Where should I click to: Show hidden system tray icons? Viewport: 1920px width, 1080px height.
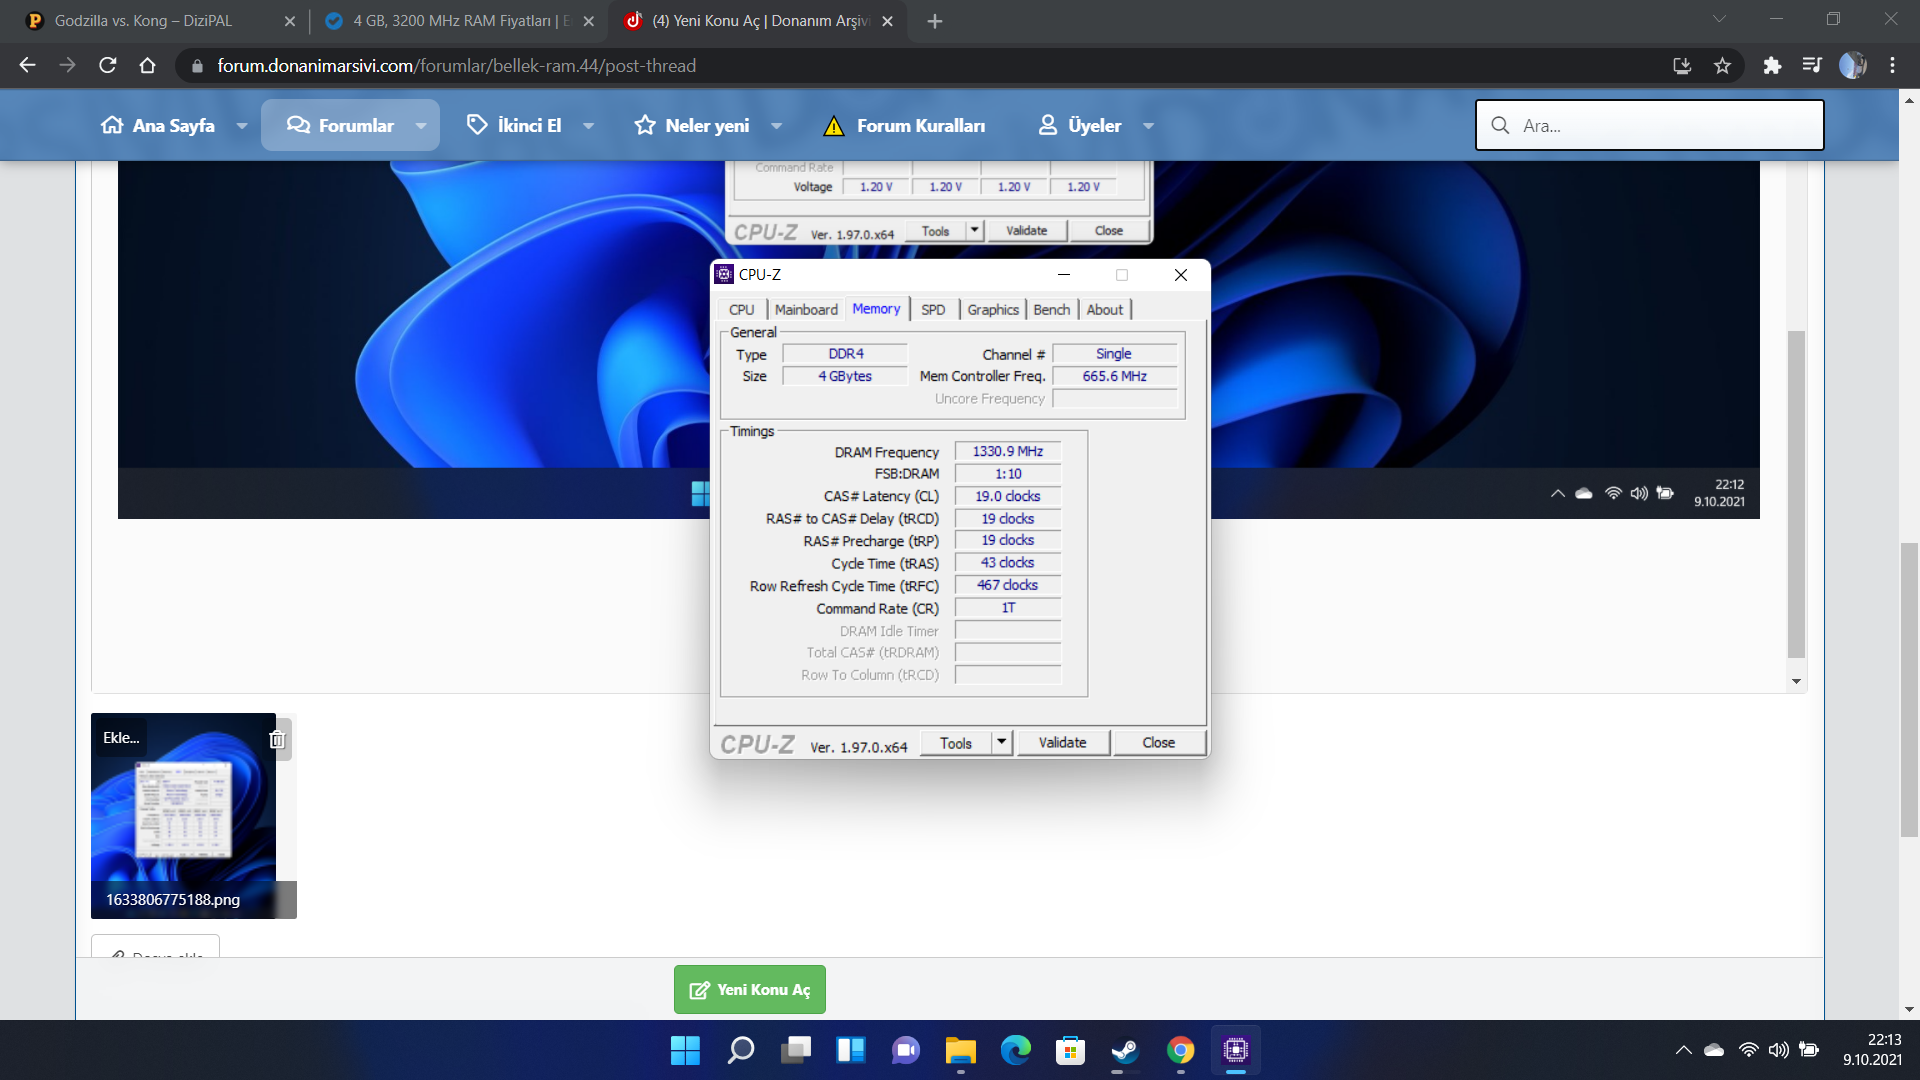click(1684, 1050)
